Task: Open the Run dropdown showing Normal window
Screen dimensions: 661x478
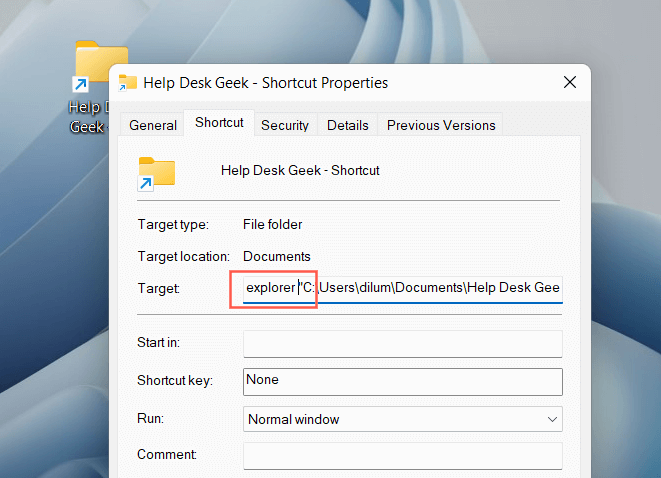Action: click(403, 419)
